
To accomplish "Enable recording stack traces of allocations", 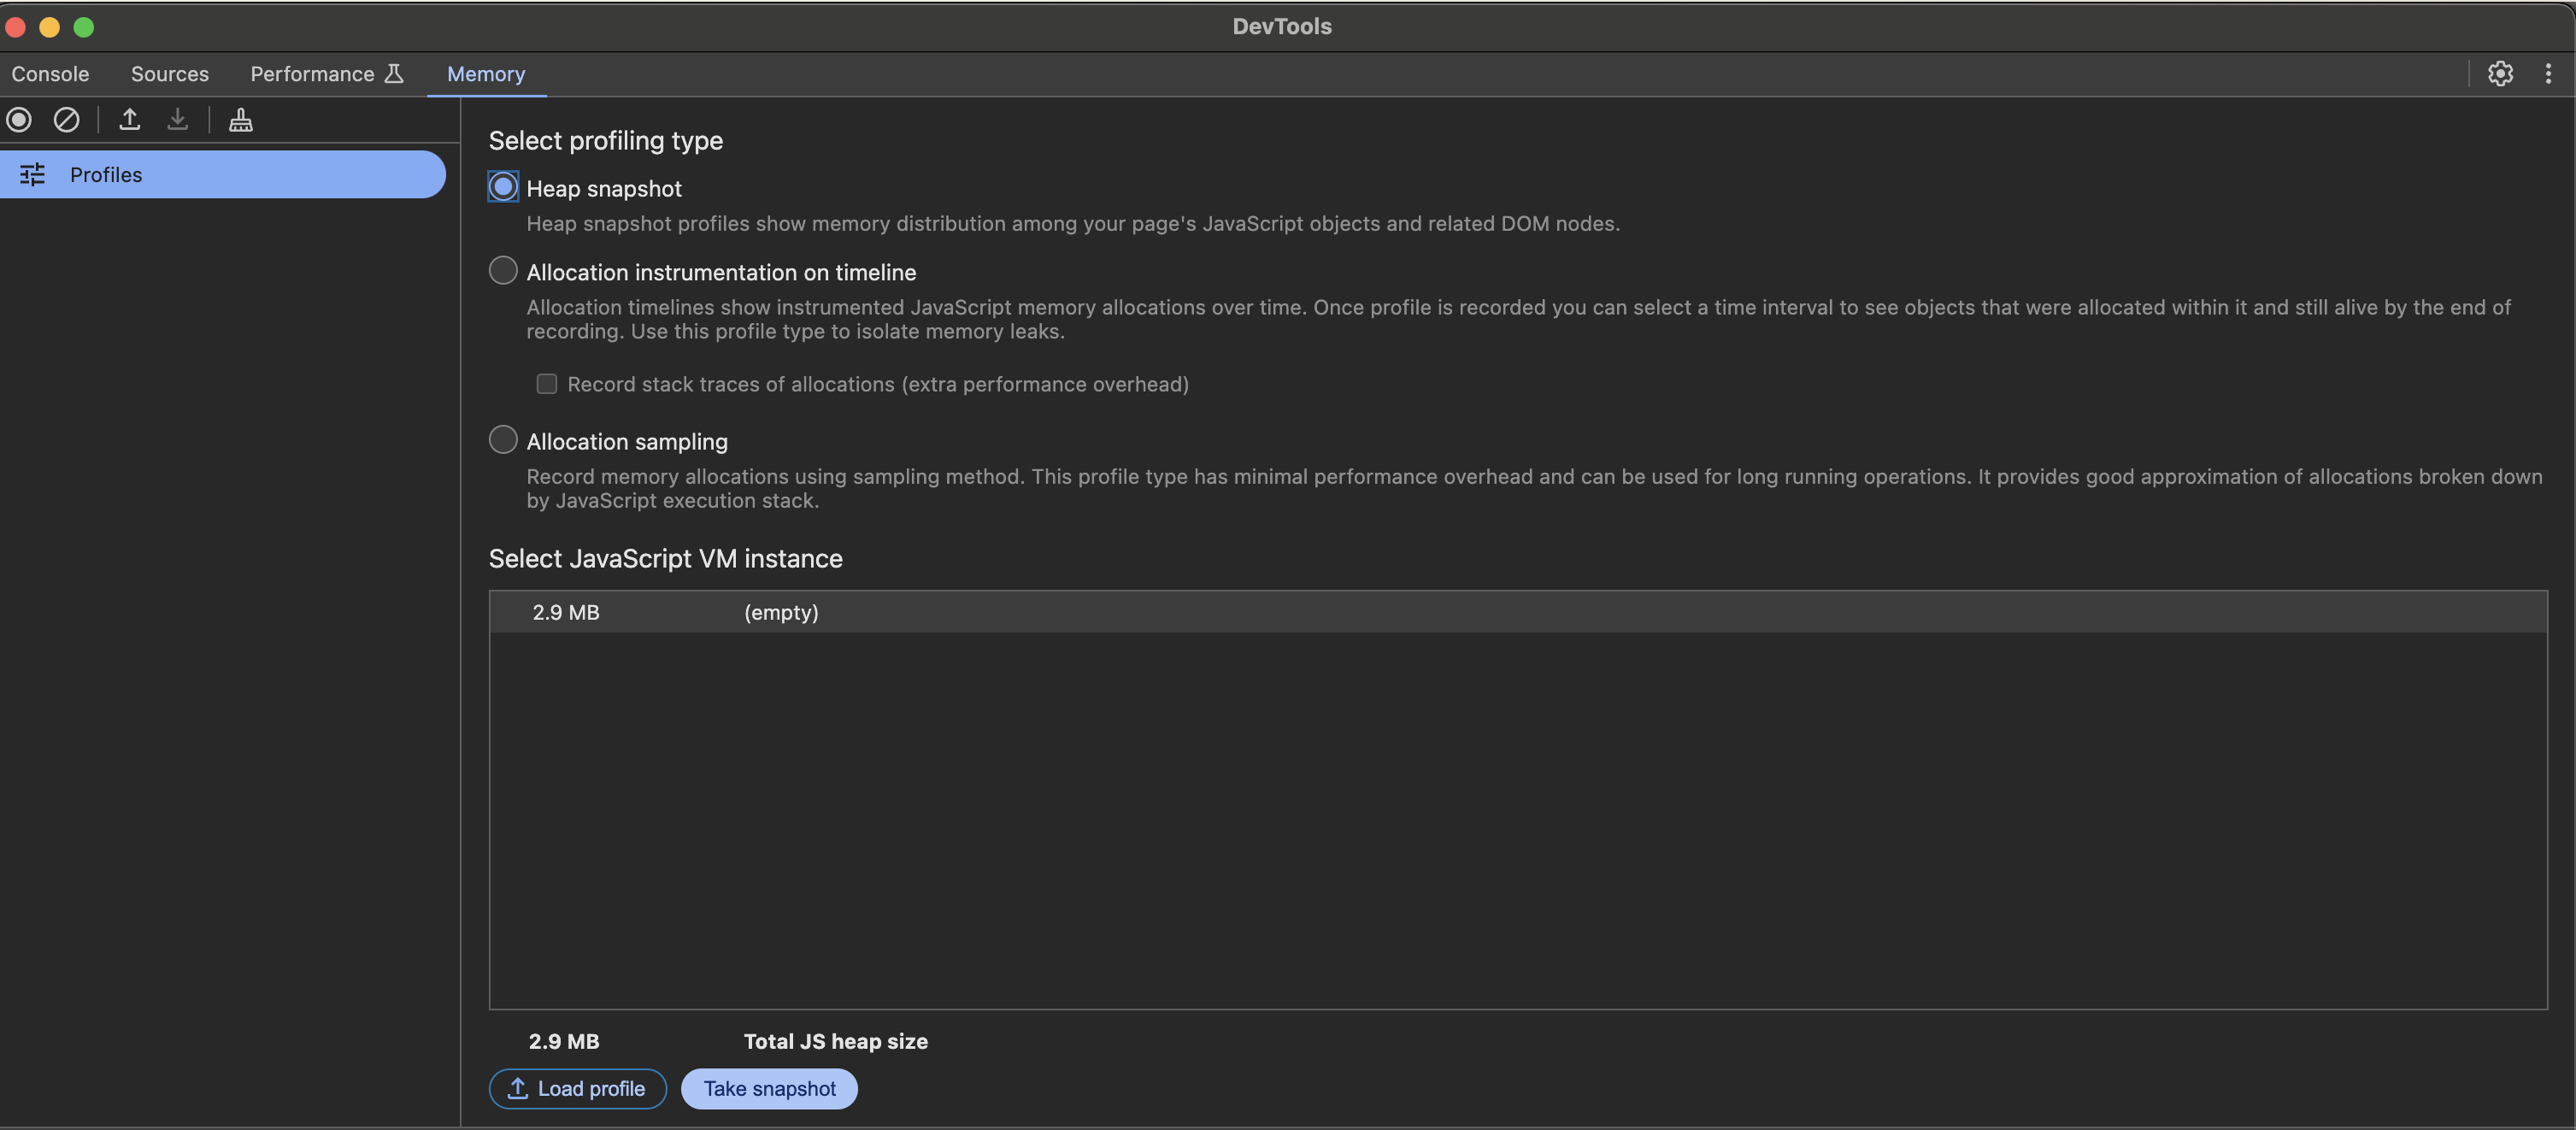I will [x=547, y=383].
